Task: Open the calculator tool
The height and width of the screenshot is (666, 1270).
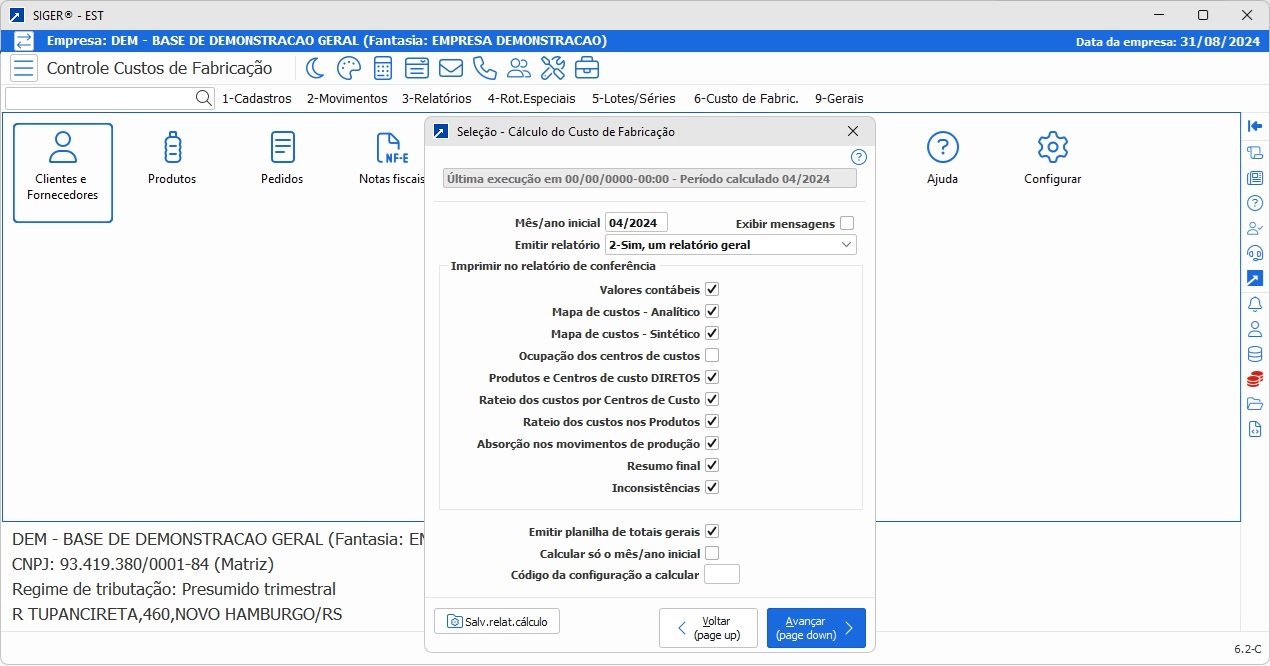Action: point(382,68)
